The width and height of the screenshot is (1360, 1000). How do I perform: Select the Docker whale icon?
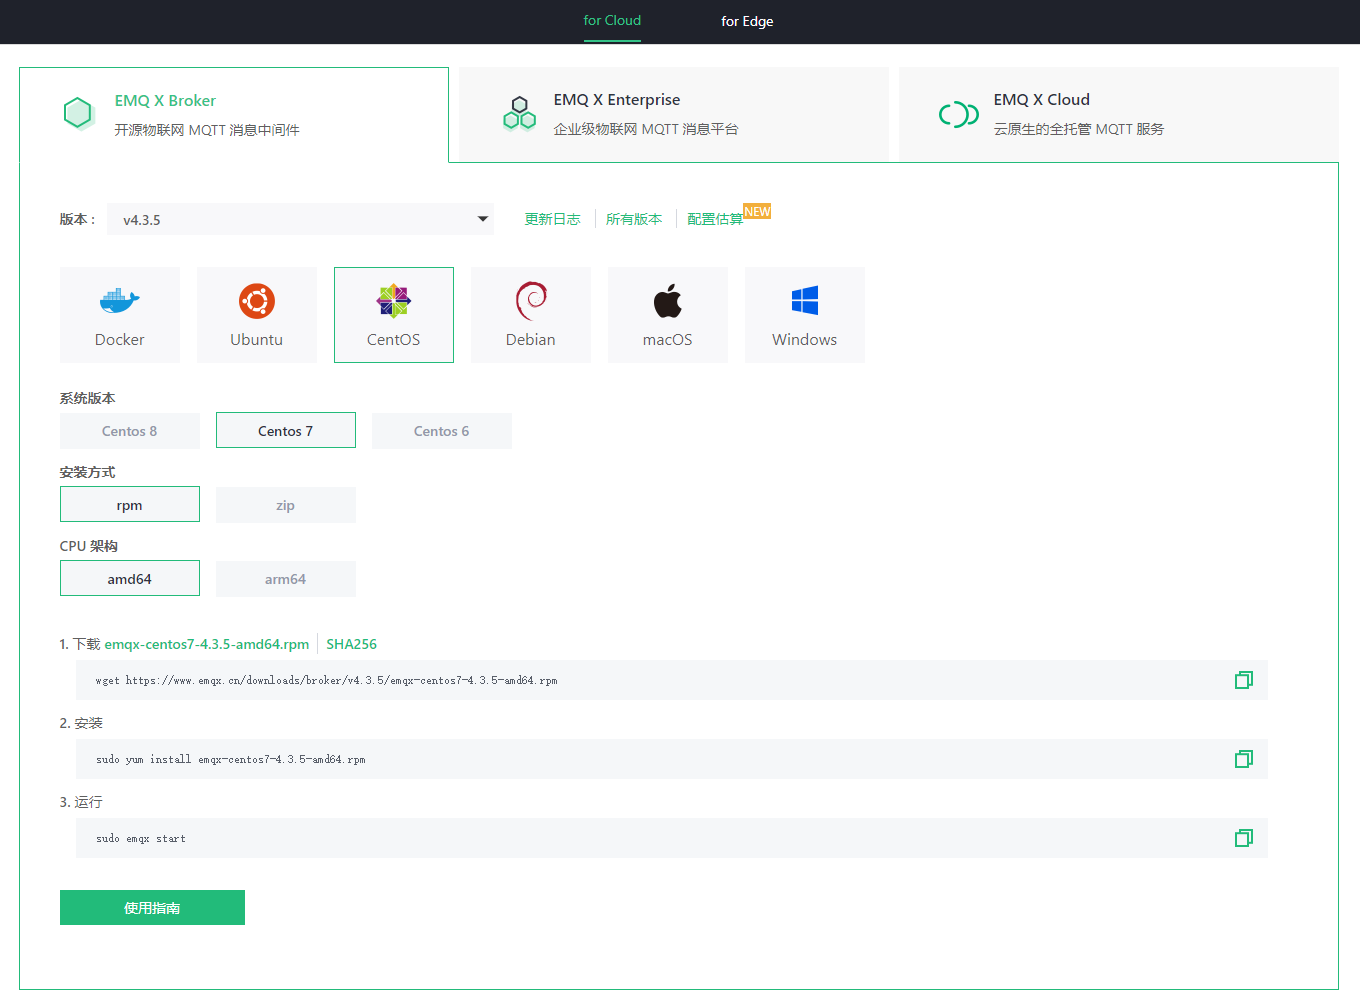tap(120, 300)
